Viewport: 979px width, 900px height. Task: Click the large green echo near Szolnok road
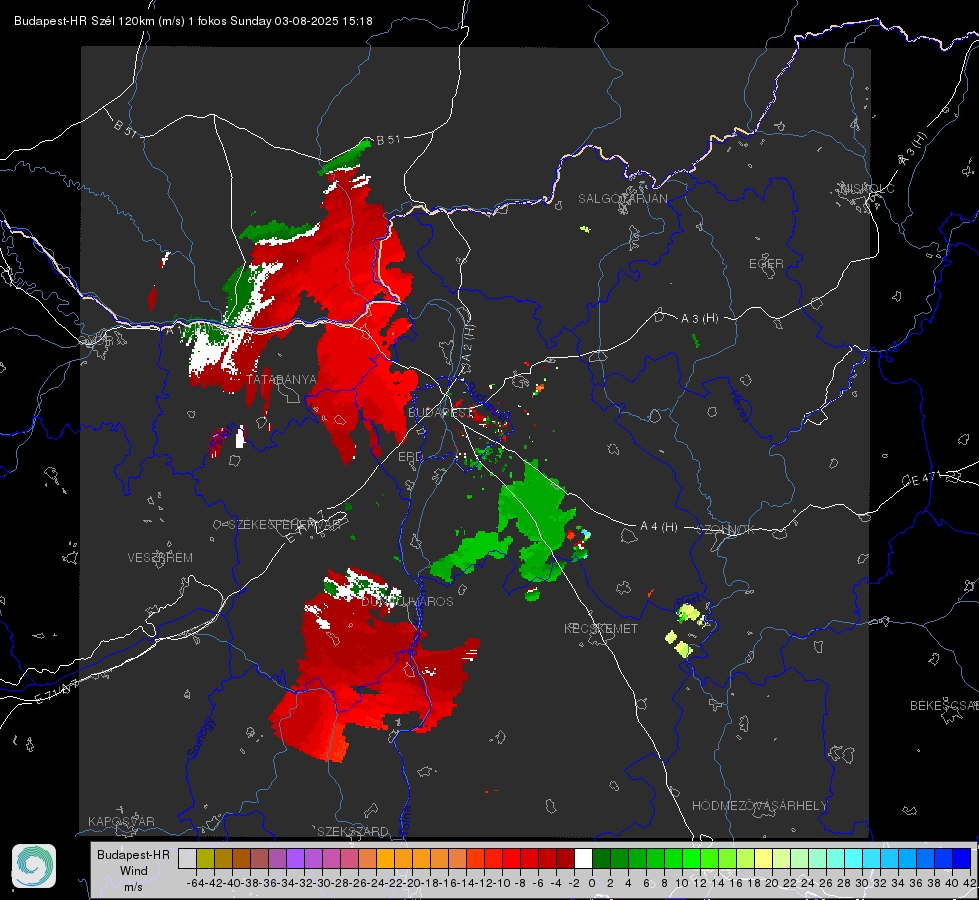[537, 522]
